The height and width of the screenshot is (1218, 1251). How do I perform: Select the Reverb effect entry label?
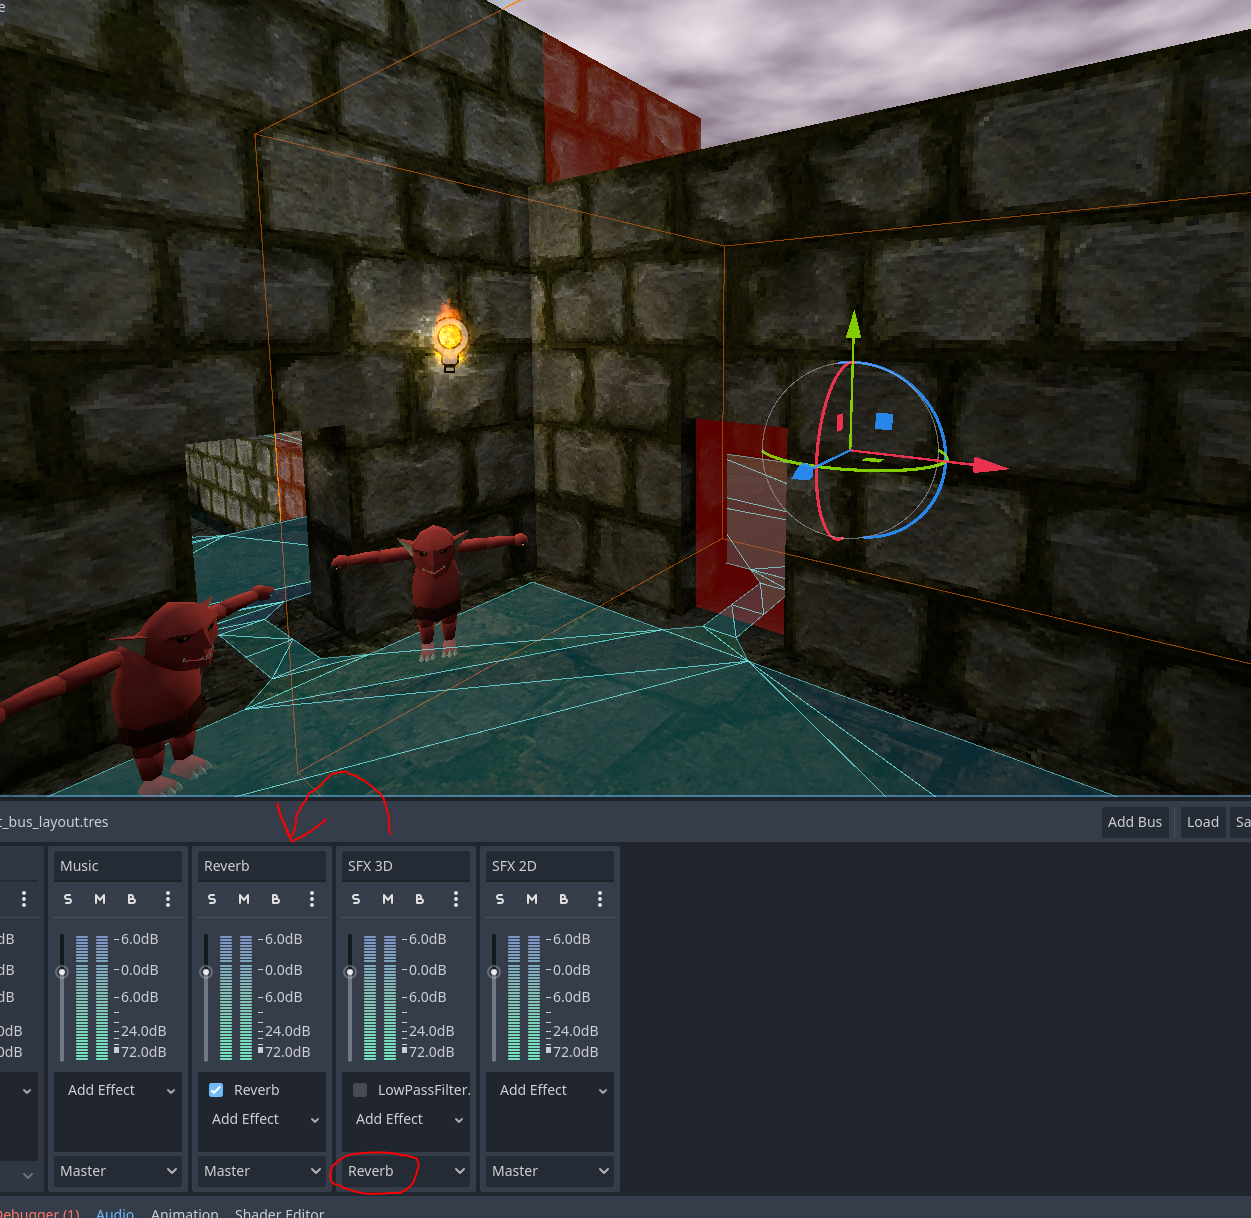(256, 1090)
